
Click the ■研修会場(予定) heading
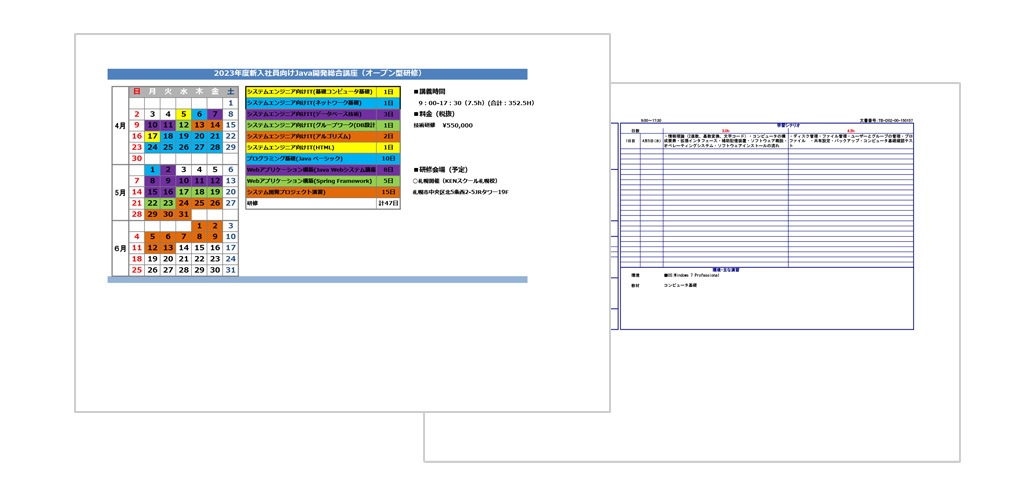coord(441,170)
